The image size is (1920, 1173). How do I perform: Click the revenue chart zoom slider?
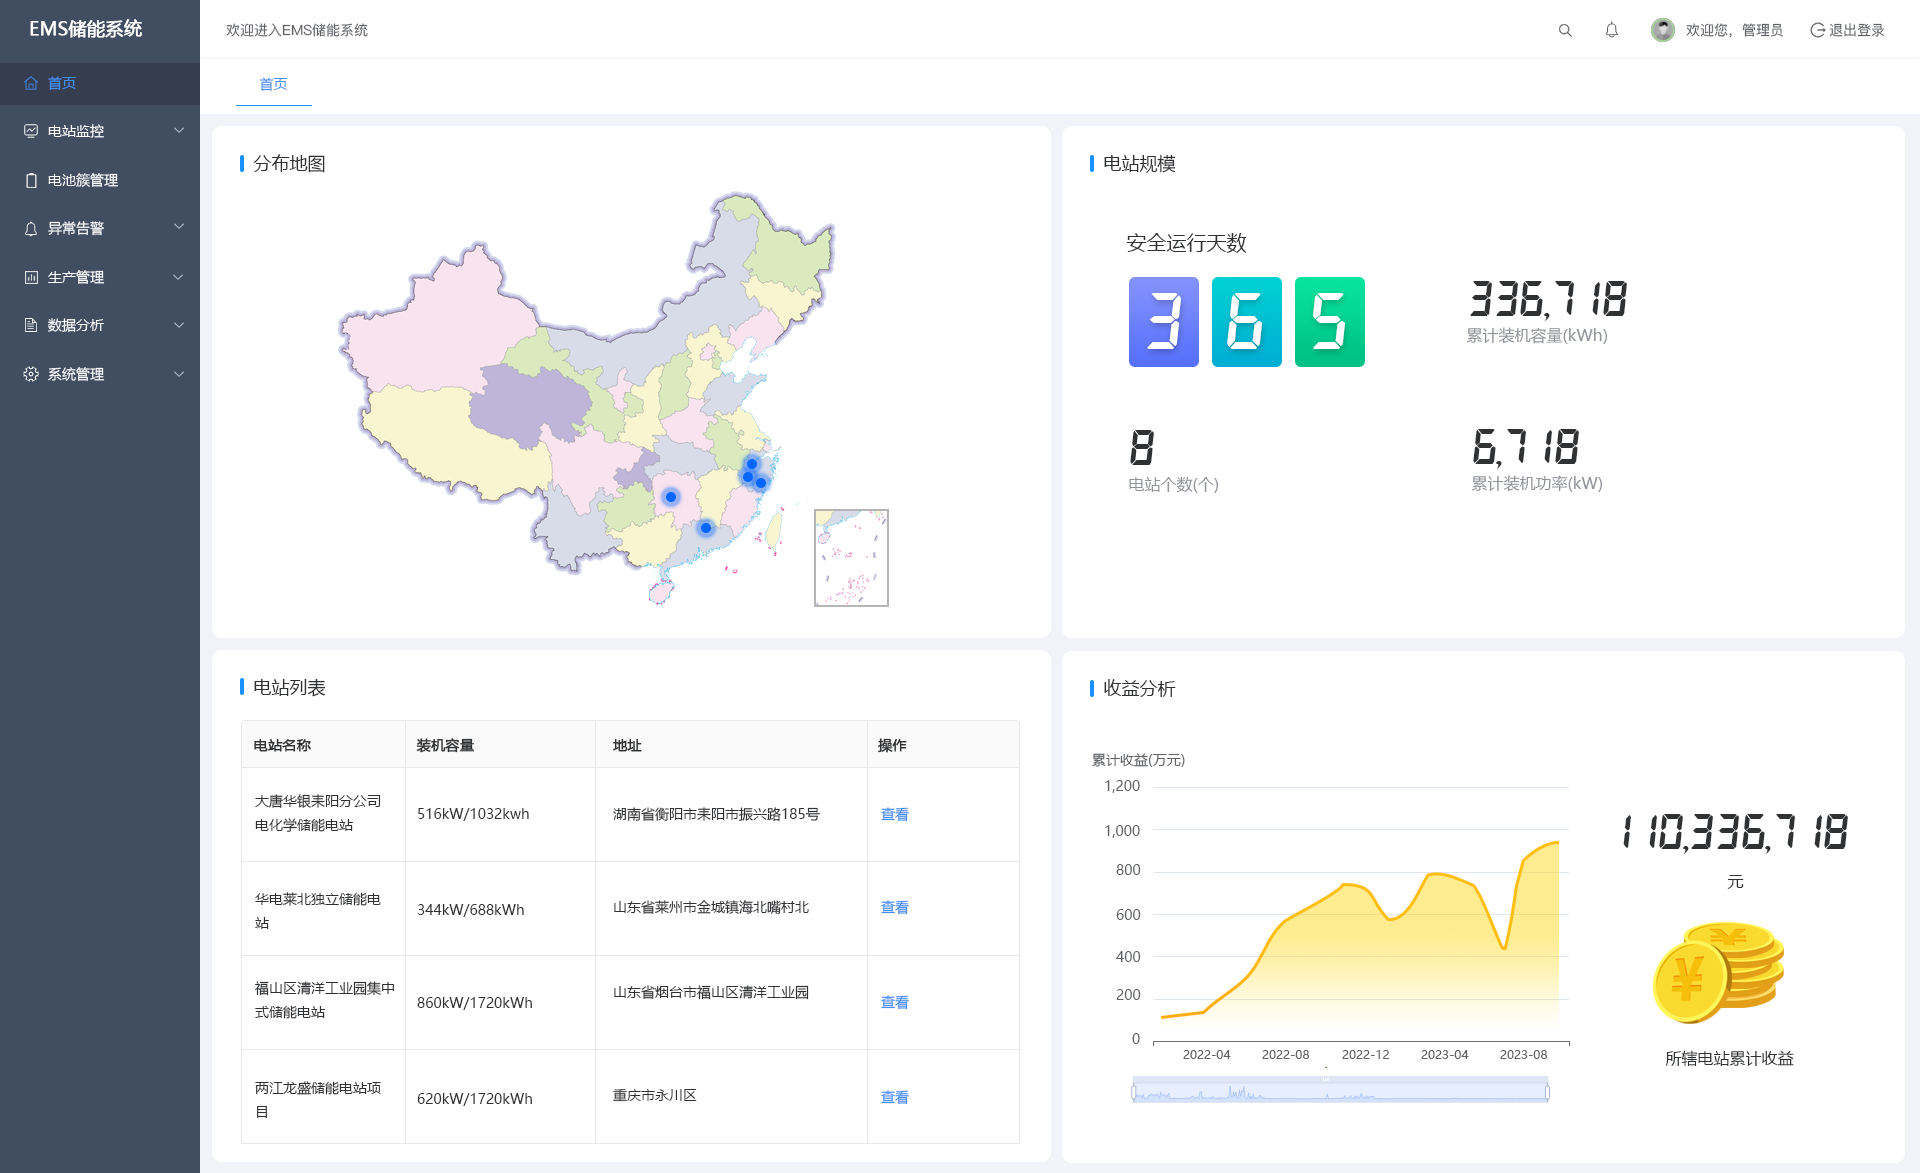click(x=1340, y=1092)
